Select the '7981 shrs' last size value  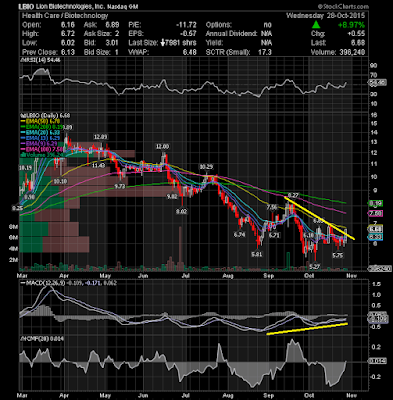click(181, 43)
